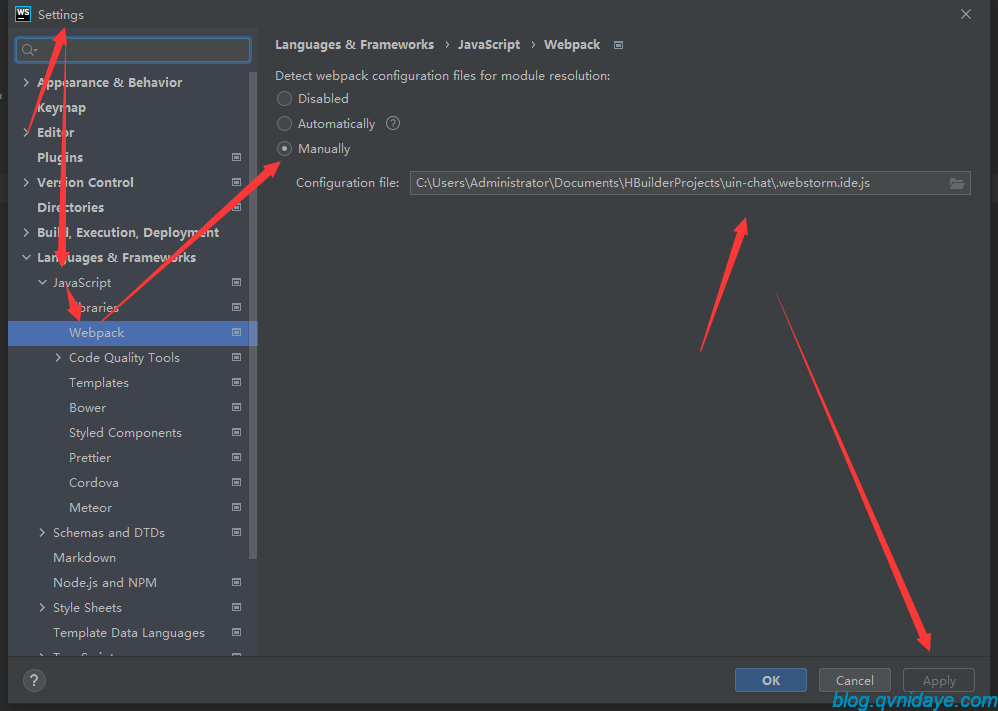This screenshot has height=711, width=998.
Task: Click the Apply button
Action: point(939,680)
